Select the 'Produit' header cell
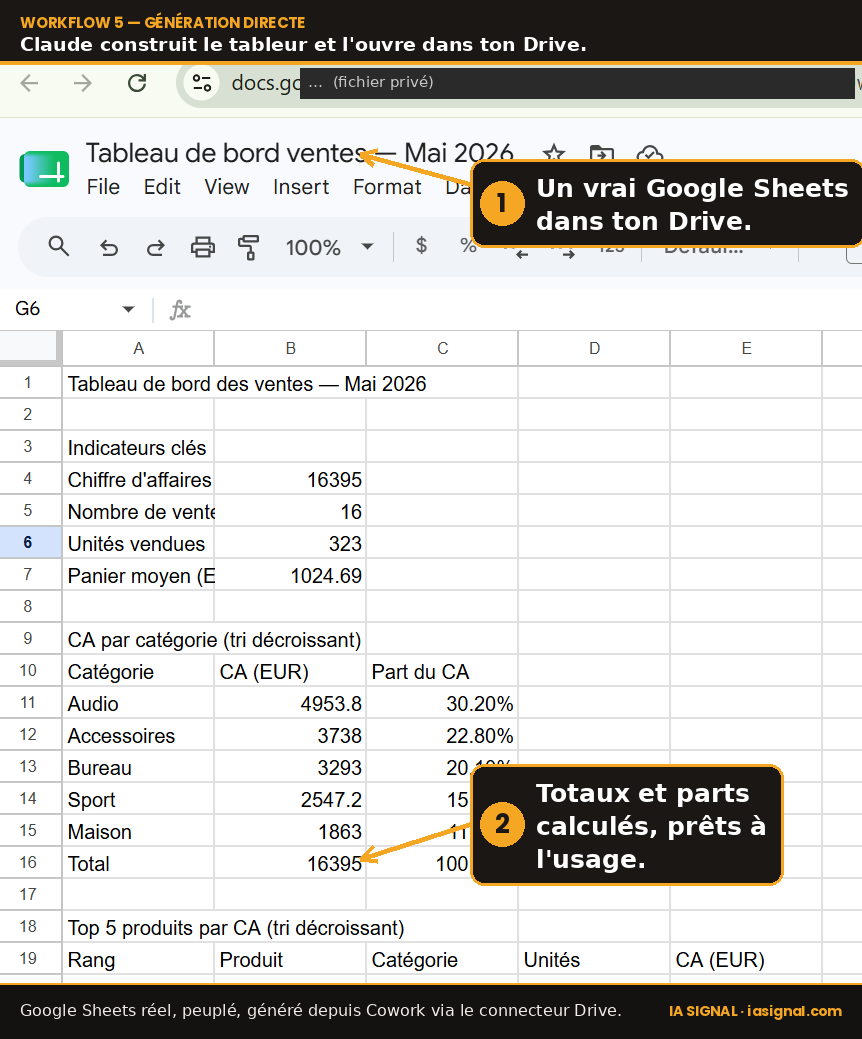This screenshot has width=862, height=1039. pos(290,960)
